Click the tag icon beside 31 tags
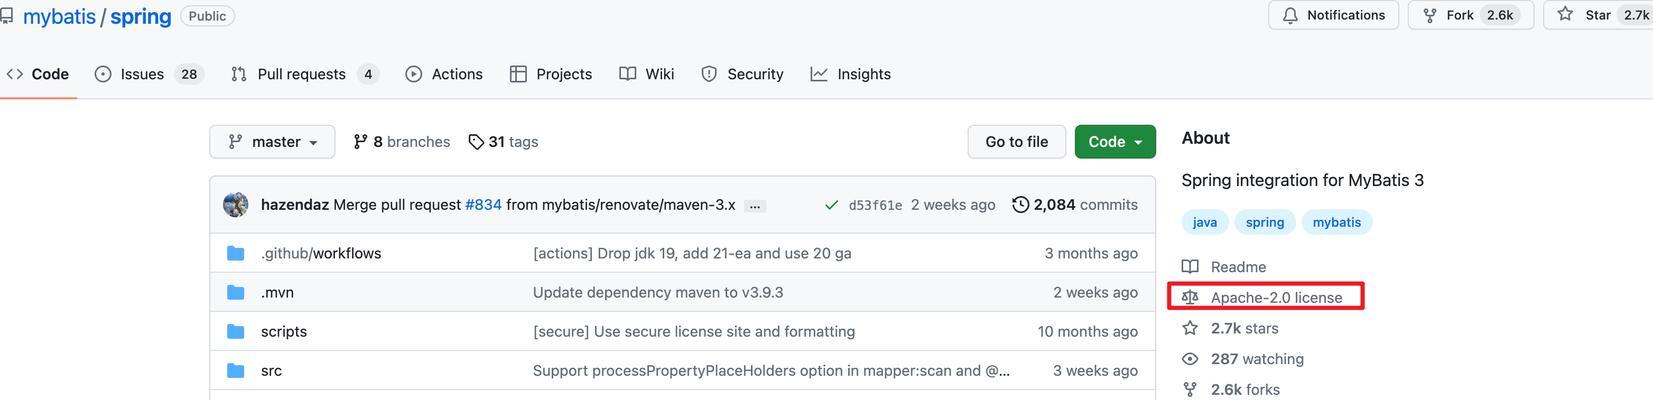 coord(476,142)
